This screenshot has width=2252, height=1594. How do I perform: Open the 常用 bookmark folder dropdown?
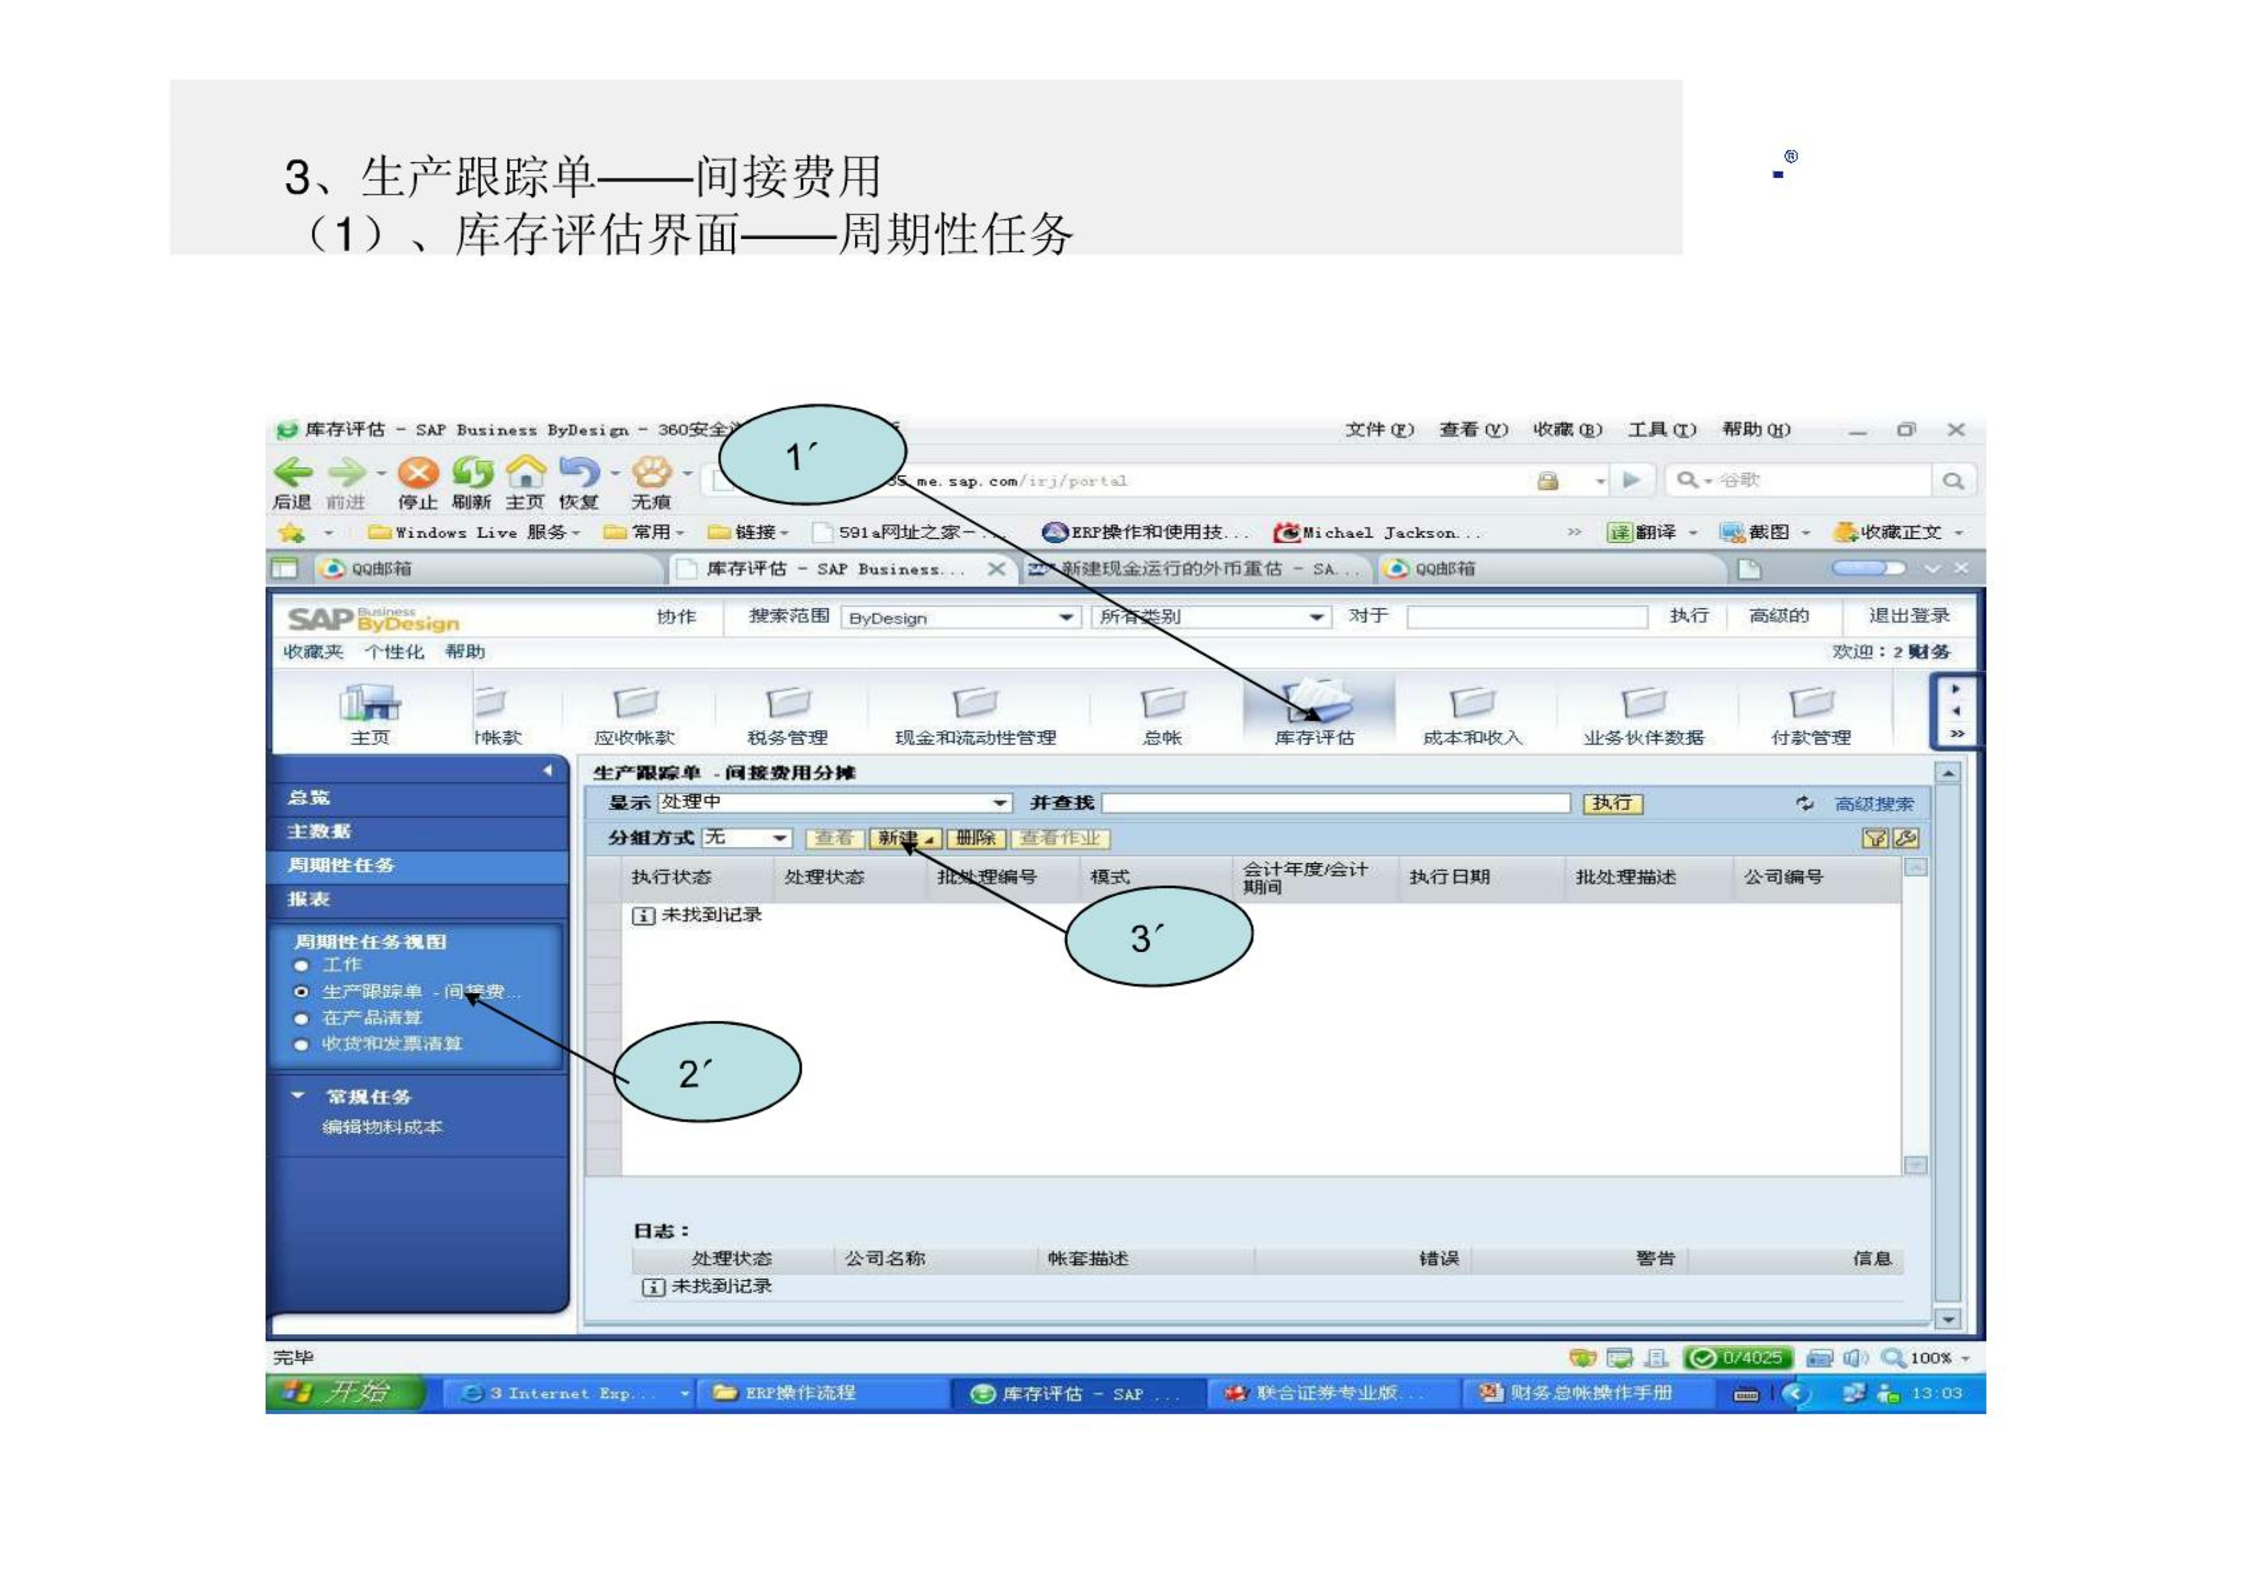[644, 532]
